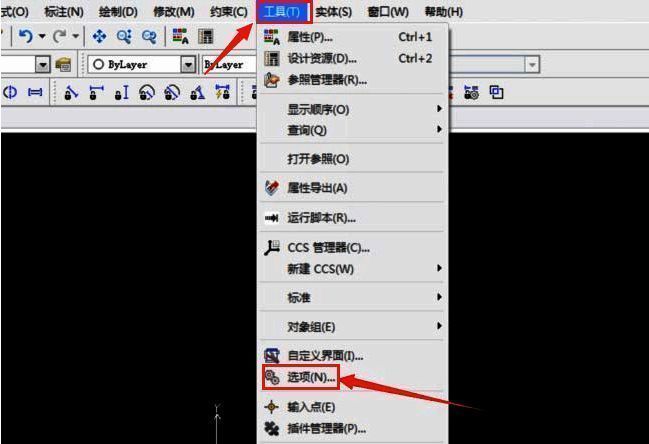Expand the ByLayer color dropdown arrow
Image resolution: width=649 pixels, height=444 pixels.
click(x=188, y=65)
